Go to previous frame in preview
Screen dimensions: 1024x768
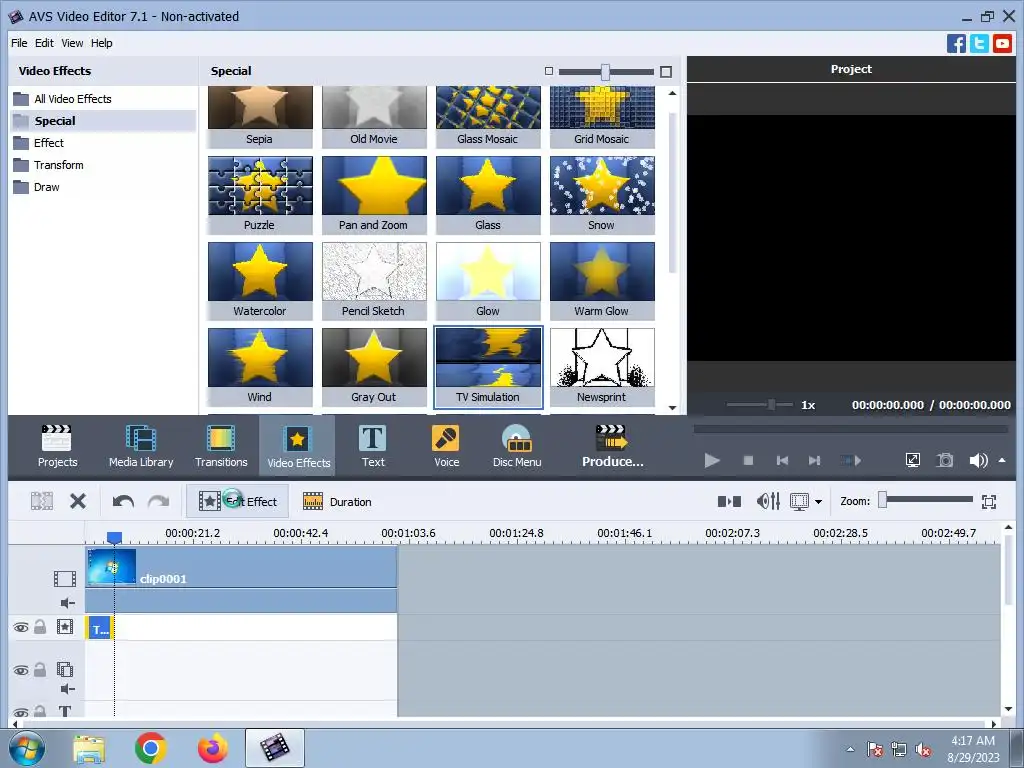[x=782, y=460]
